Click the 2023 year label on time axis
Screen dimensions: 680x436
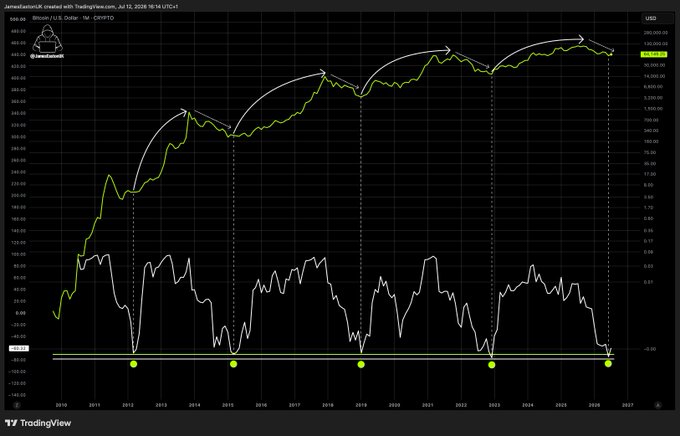pos(494,405)
